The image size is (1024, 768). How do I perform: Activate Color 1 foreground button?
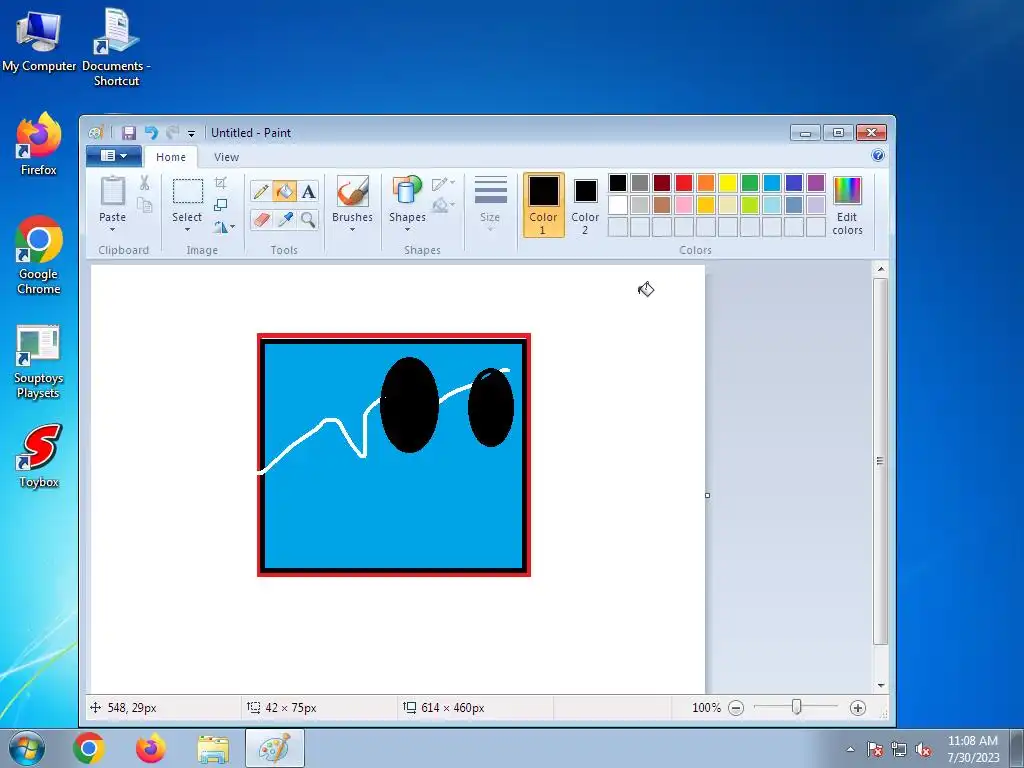click(x=543, y=204)
